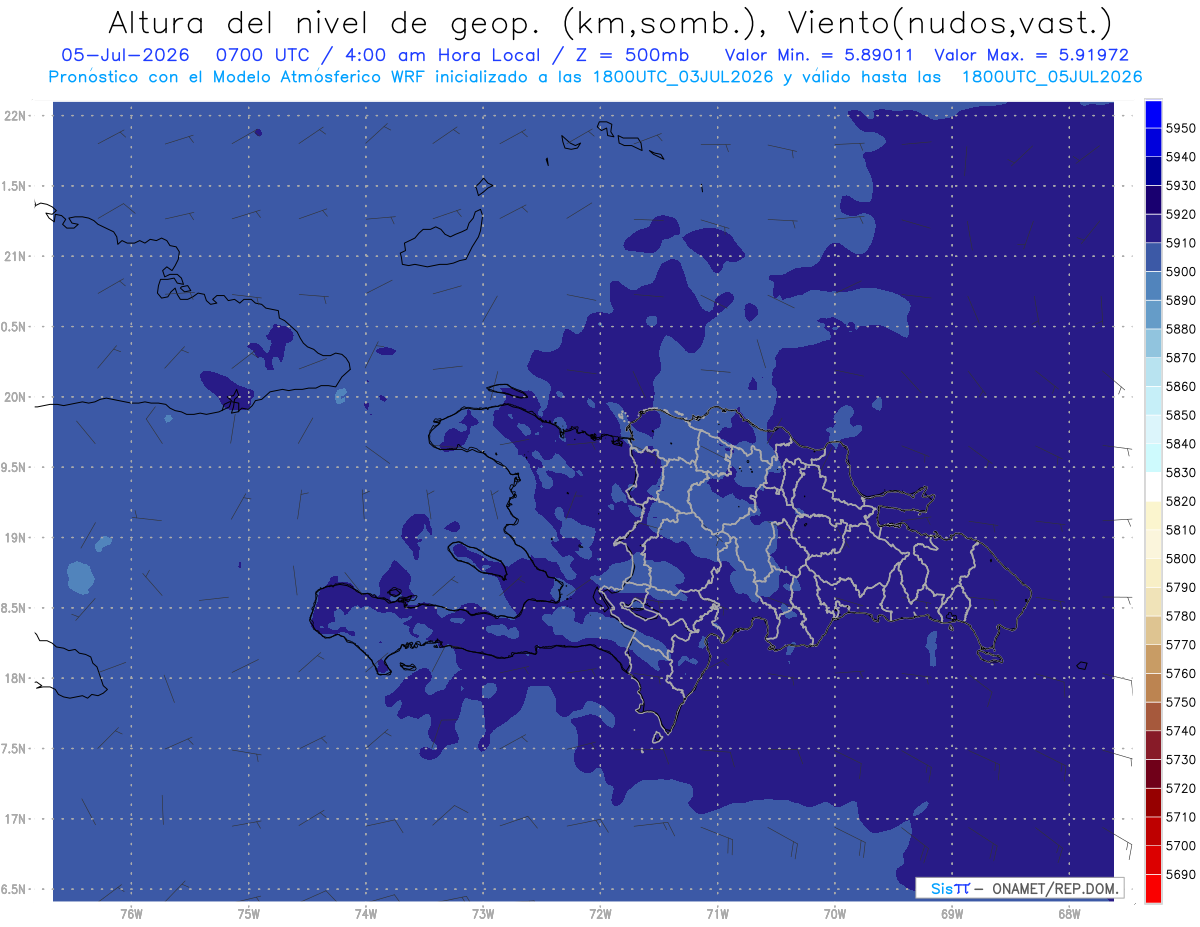Click the '19N' latitude label
Viewport: 1200px width, 927px height.
point(17,538)
